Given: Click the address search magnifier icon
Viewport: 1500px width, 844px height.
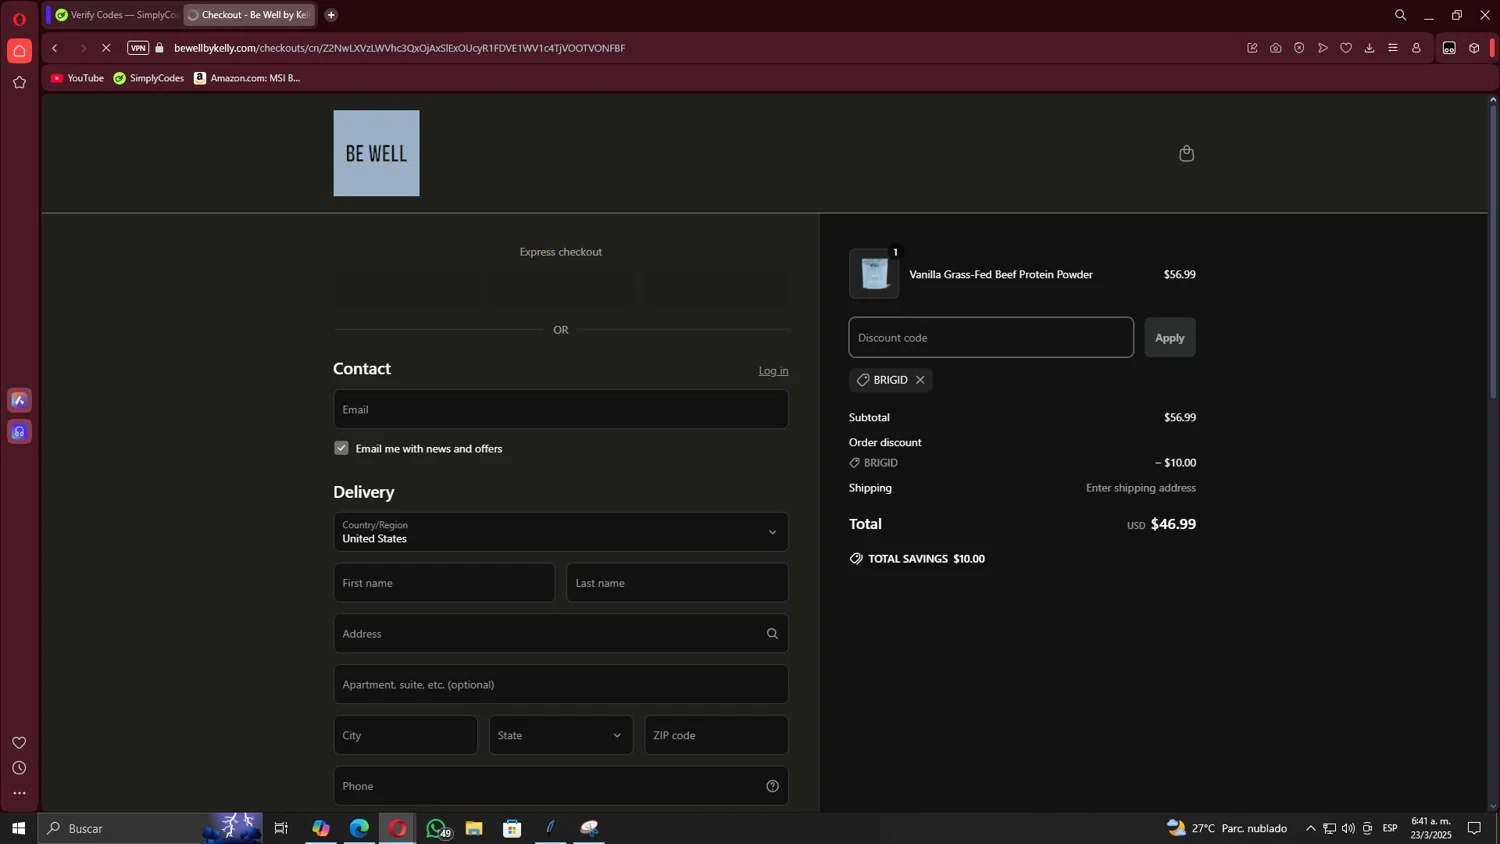Looking at the screenshot, I should [x=772, y=634].
